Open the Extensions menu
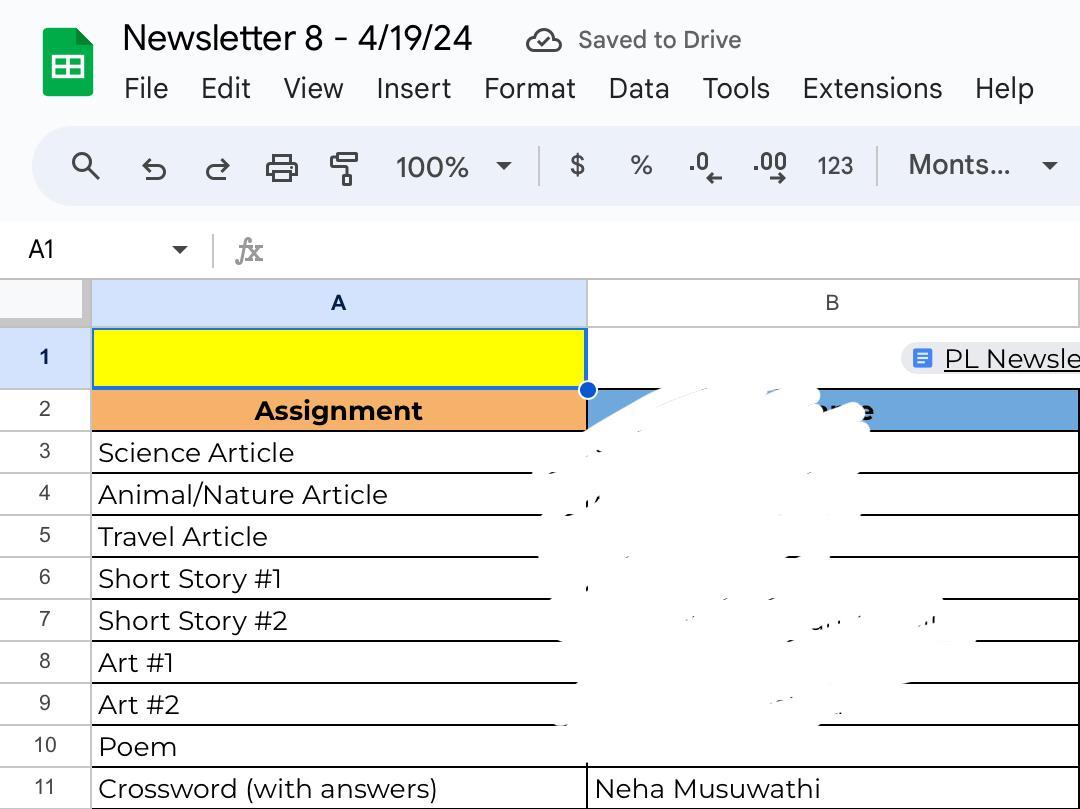The image size is (1080, 809). click(872, 89)
